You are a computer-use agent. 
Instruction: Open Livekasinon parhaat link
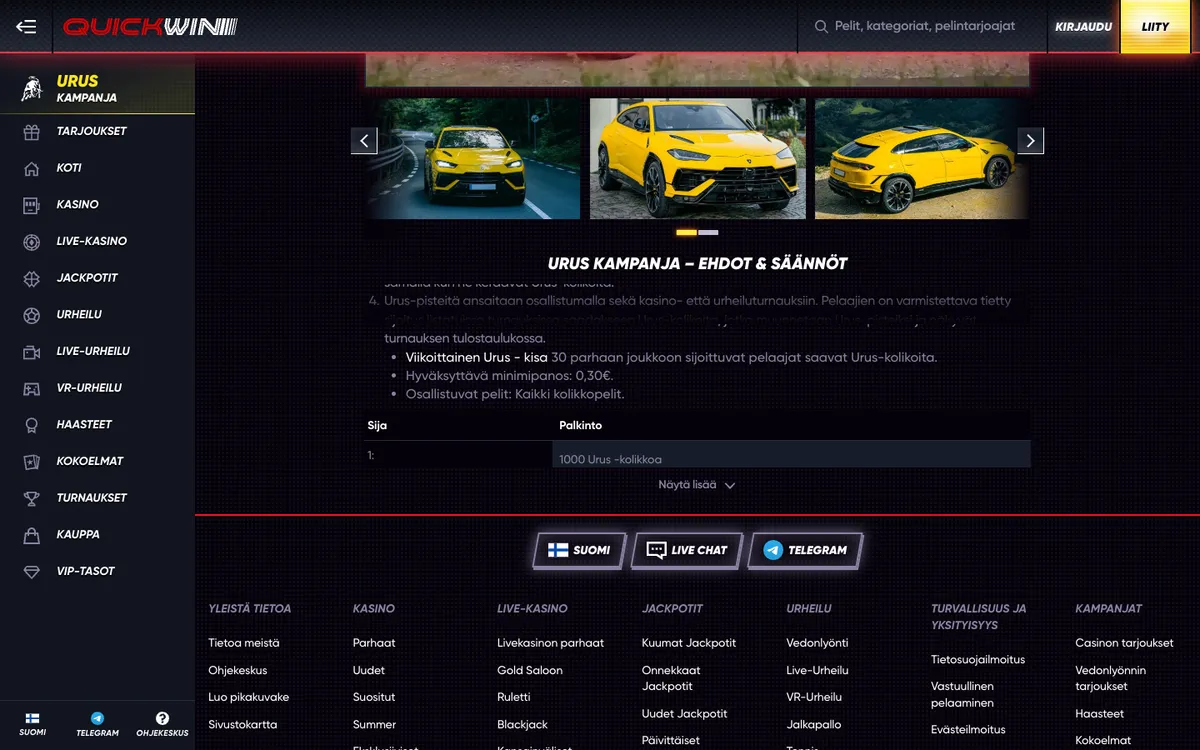[x=551, y=643]
